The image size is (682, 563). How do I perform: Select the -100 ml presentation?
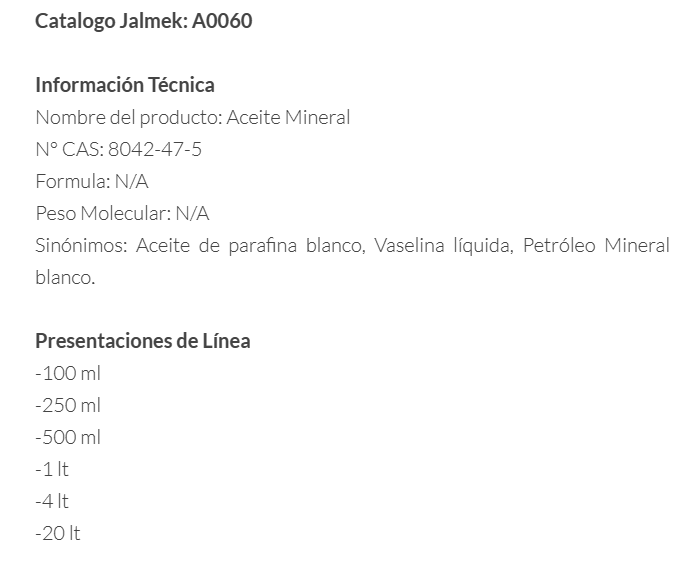[x=68, y=373]
